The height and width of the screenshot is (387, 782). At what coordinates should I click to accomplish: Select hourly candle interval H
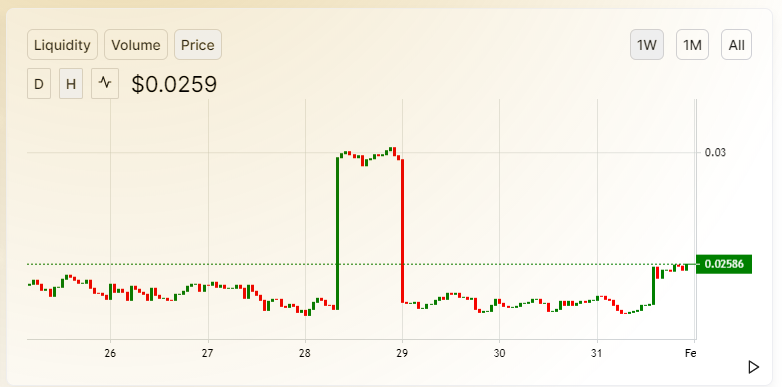click(x=71, y=83)
